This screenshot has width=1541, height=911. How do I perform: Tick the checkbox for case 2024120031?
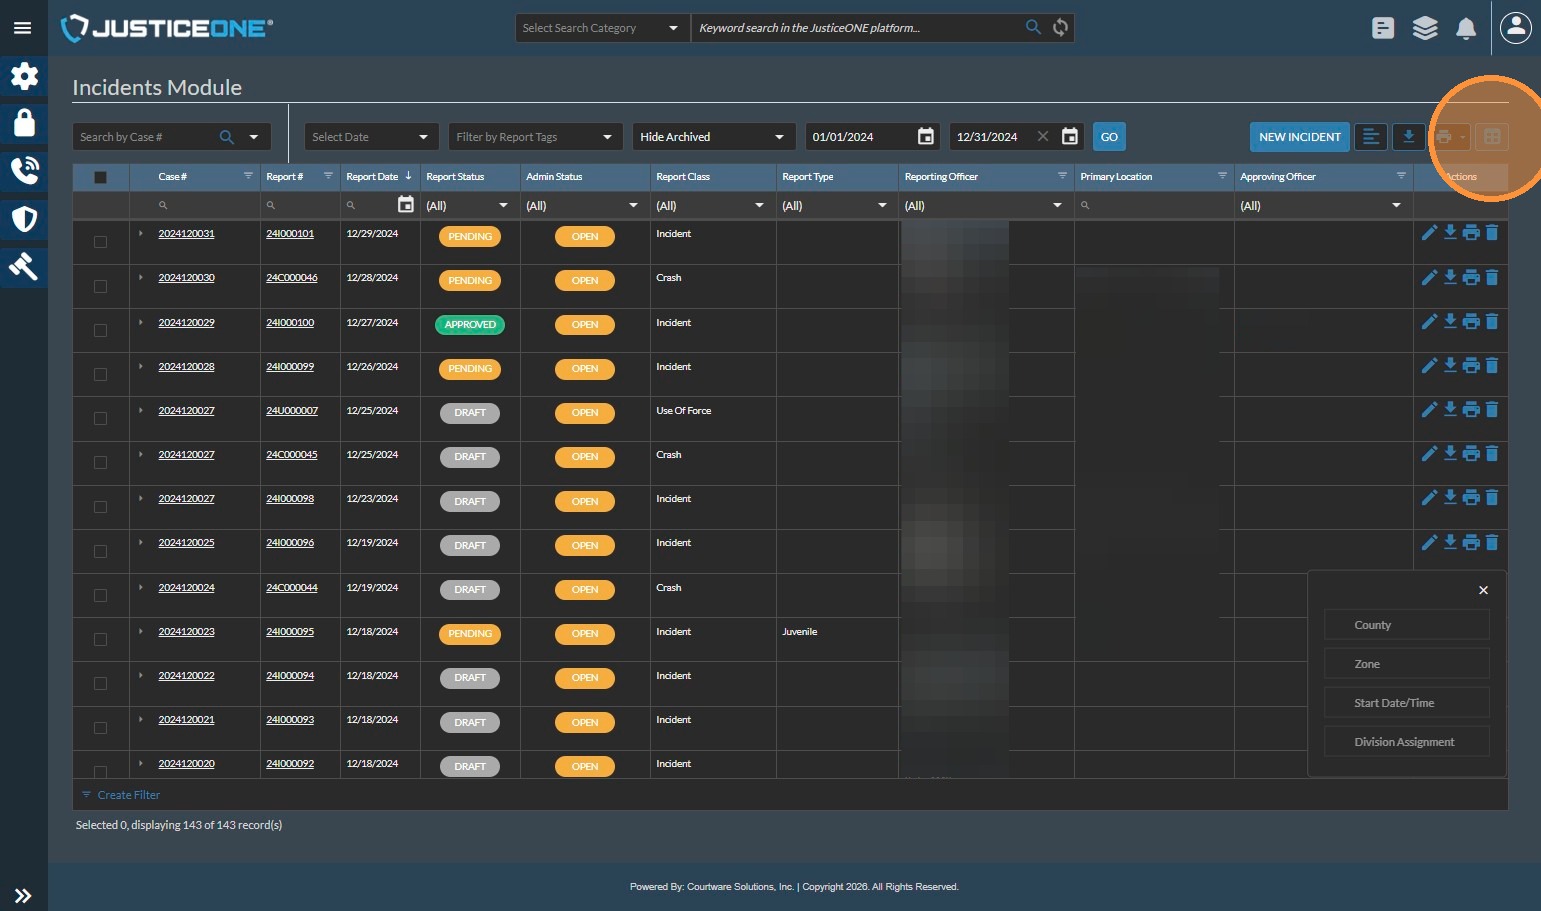(100, 242)
